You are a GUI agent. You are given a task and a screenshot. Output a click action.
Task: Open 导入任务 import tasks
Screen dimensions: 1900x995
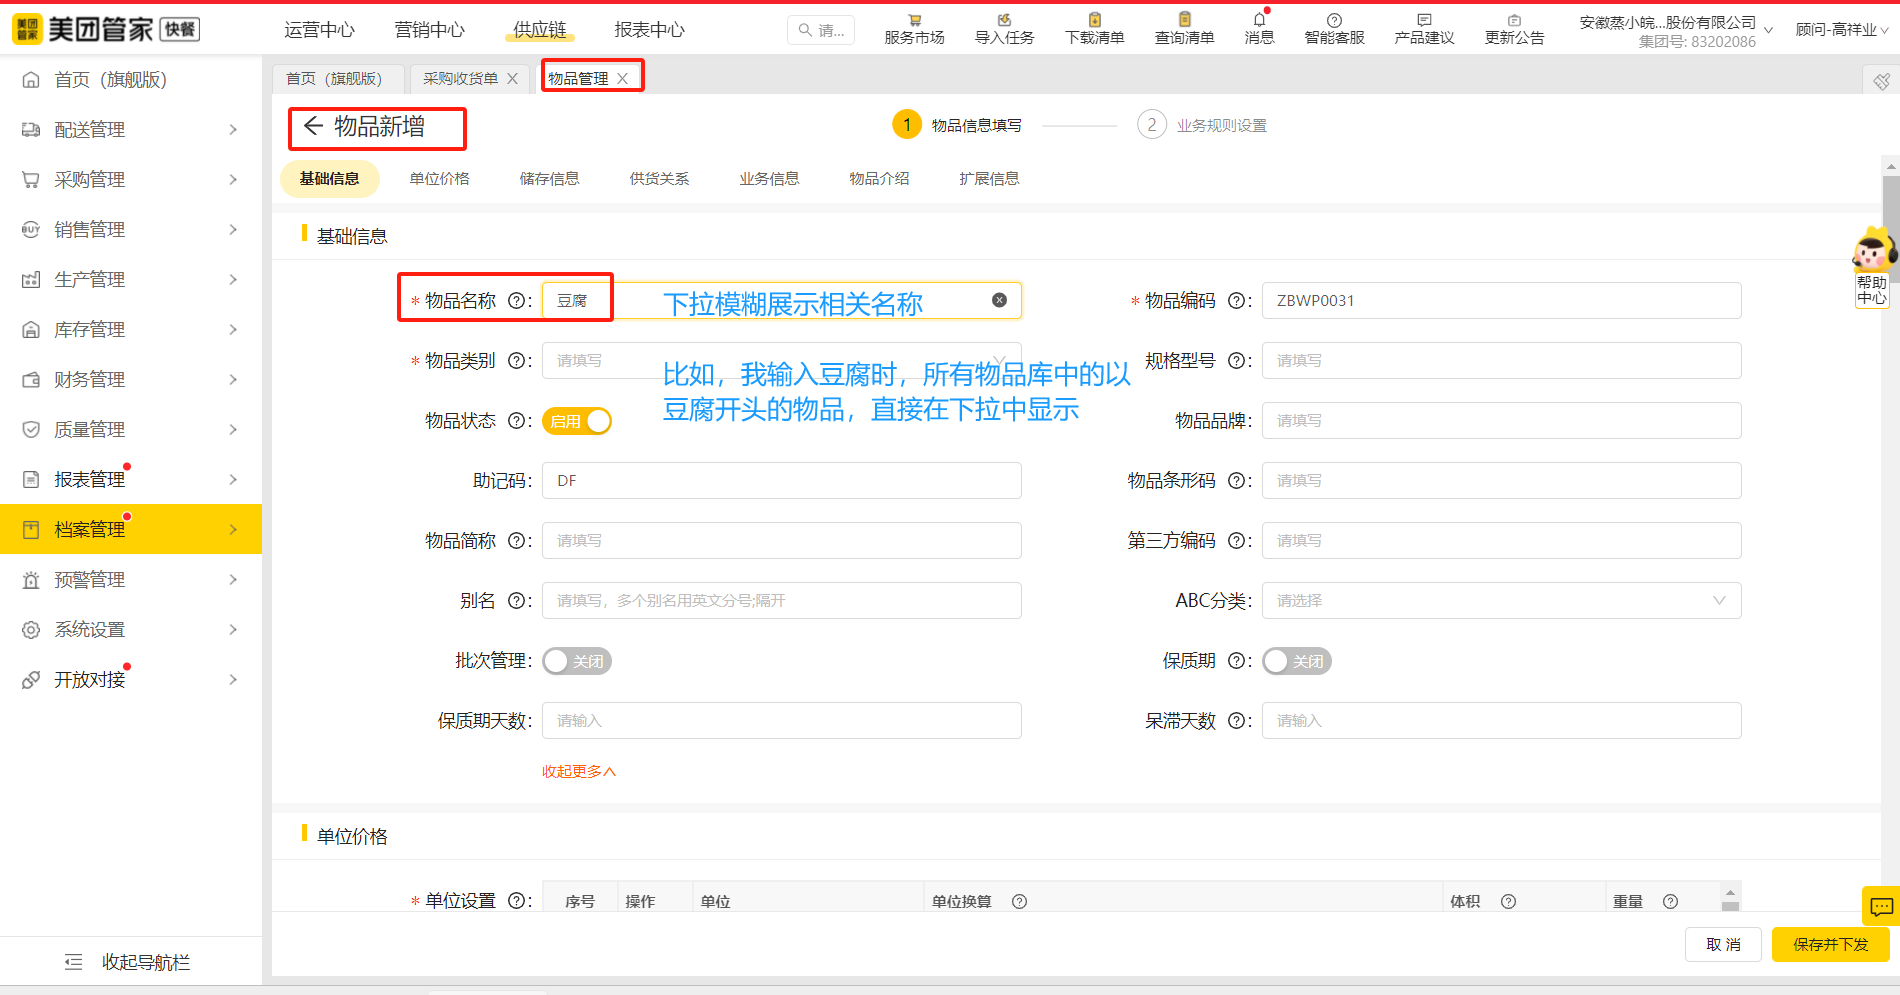coord(1003,27)
